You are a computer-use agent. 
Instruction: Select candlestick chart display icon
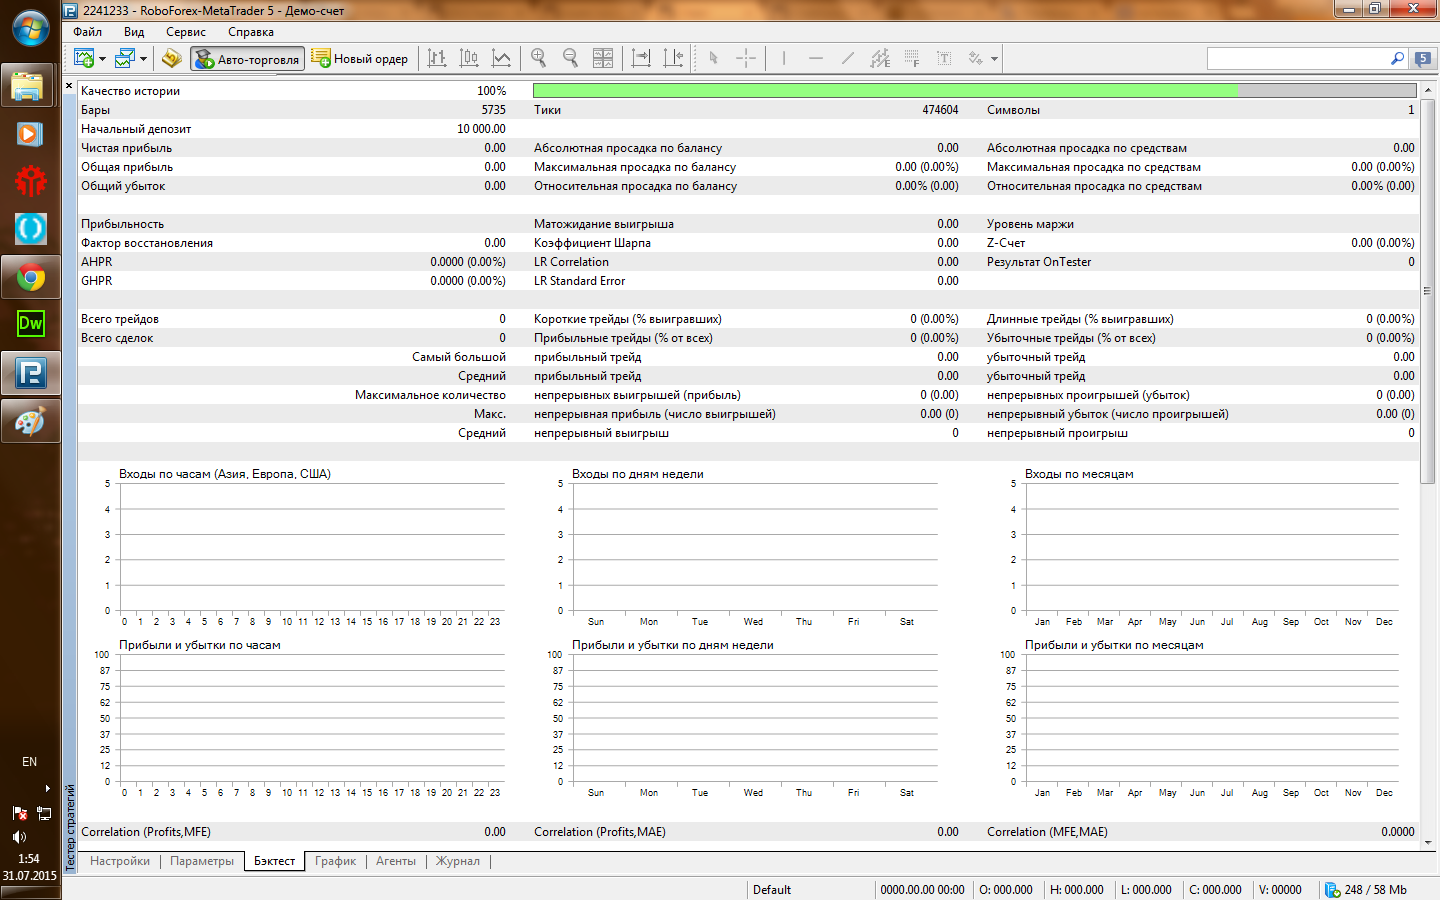pos(469,59)
